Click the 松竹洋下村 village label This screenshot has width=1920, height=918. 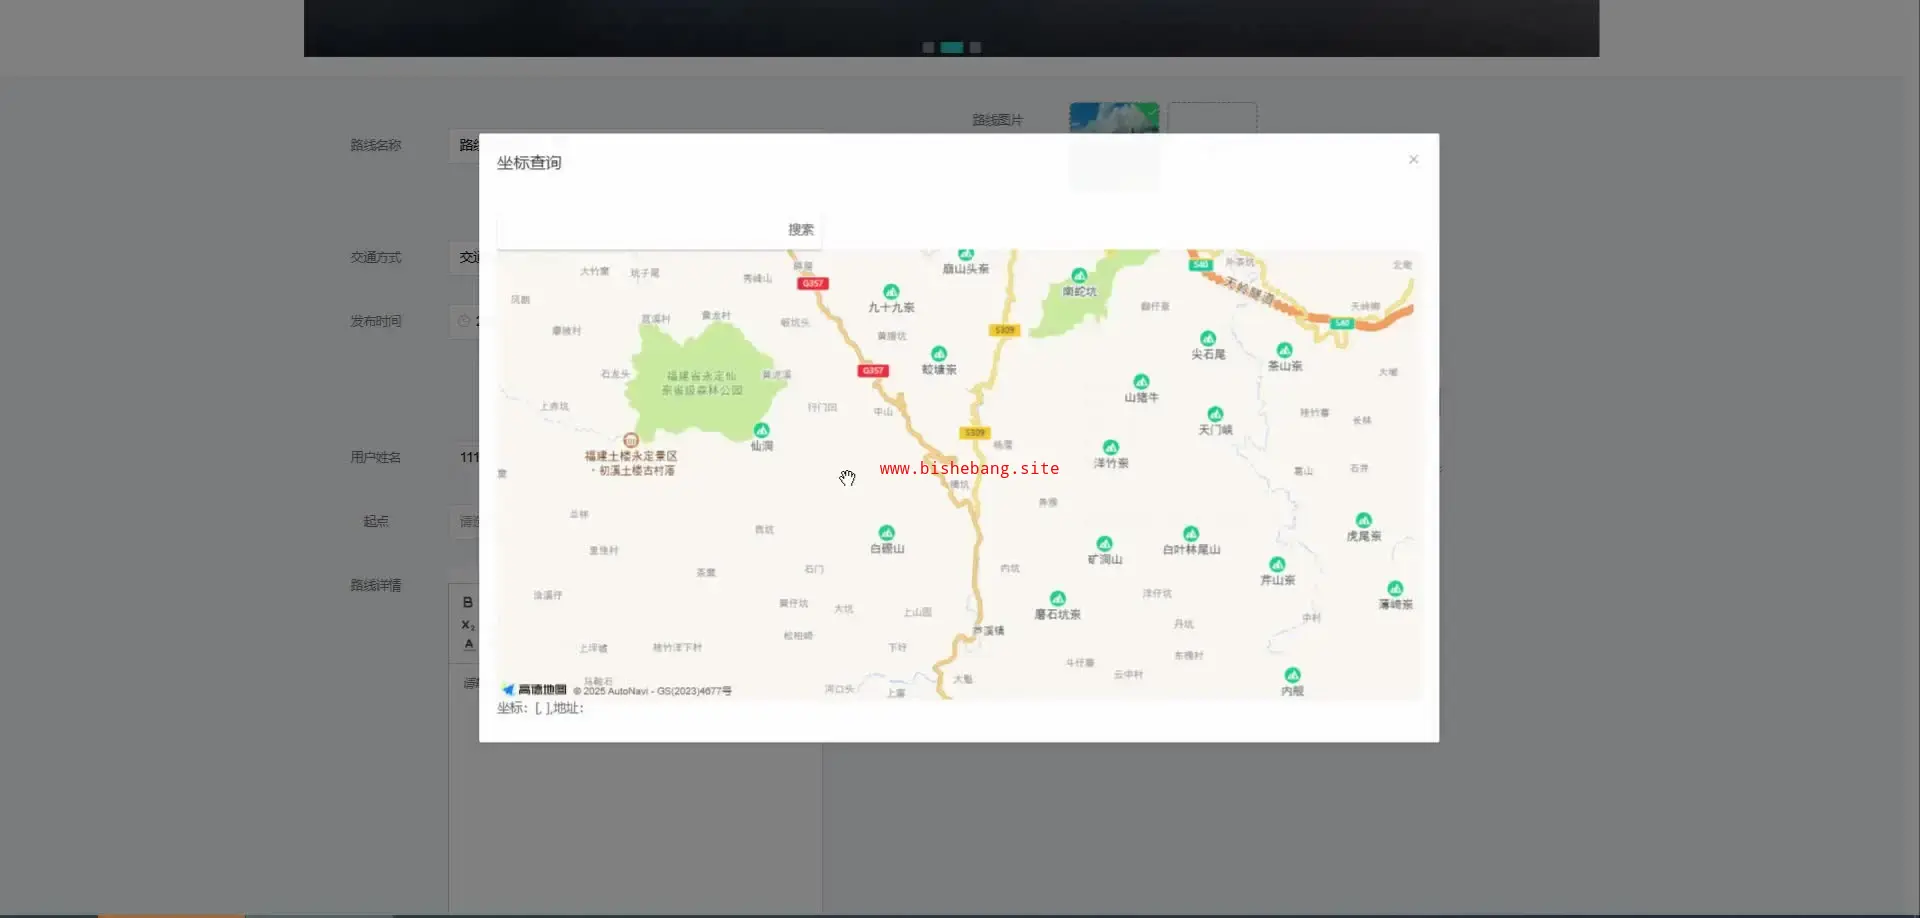(x=677, y=648)
